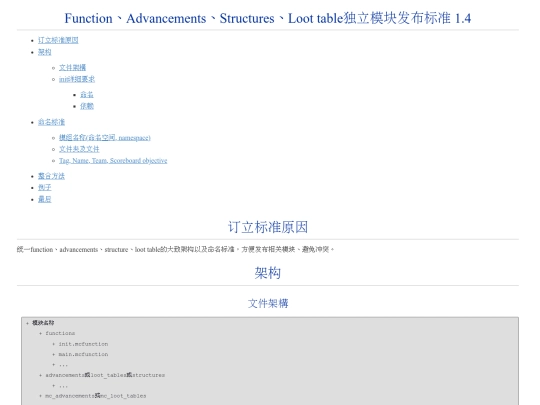540x405 pixels.
Task: Open the 架构 link in contents list
Action: 44,52
